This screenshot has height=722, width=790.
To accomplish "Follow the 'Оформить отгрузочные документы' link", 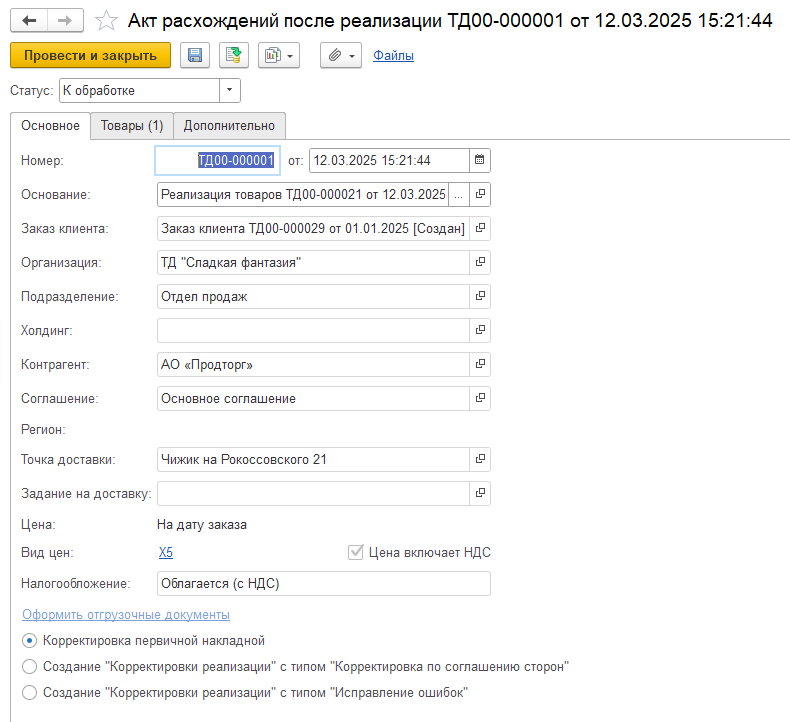I will tap(126, 614).
